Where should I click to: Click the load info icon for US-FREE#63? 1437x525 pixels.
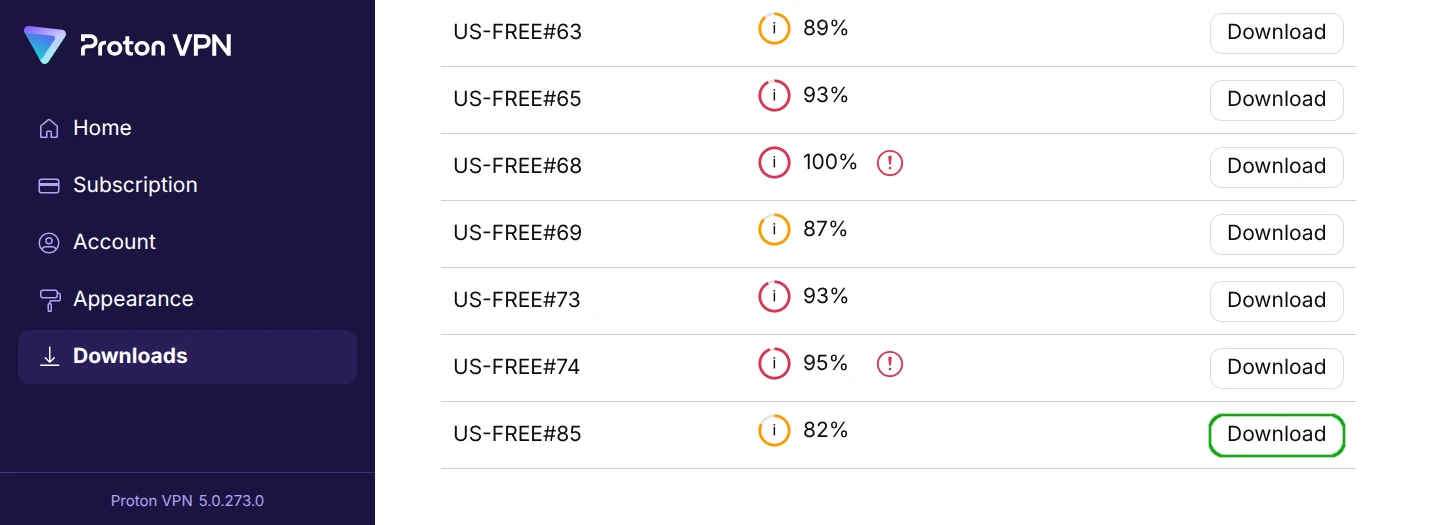pyautogui.click(x=774, y=29)
